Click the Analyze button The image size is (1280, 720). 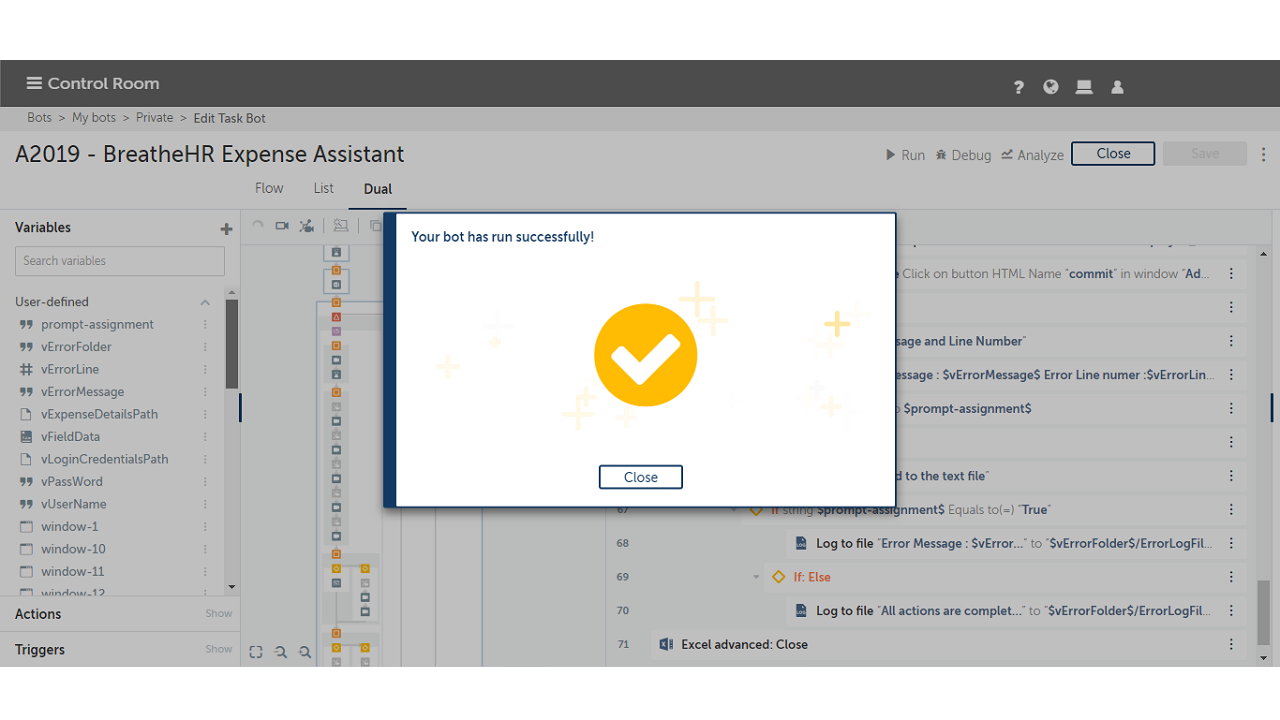pos(1033,155)
